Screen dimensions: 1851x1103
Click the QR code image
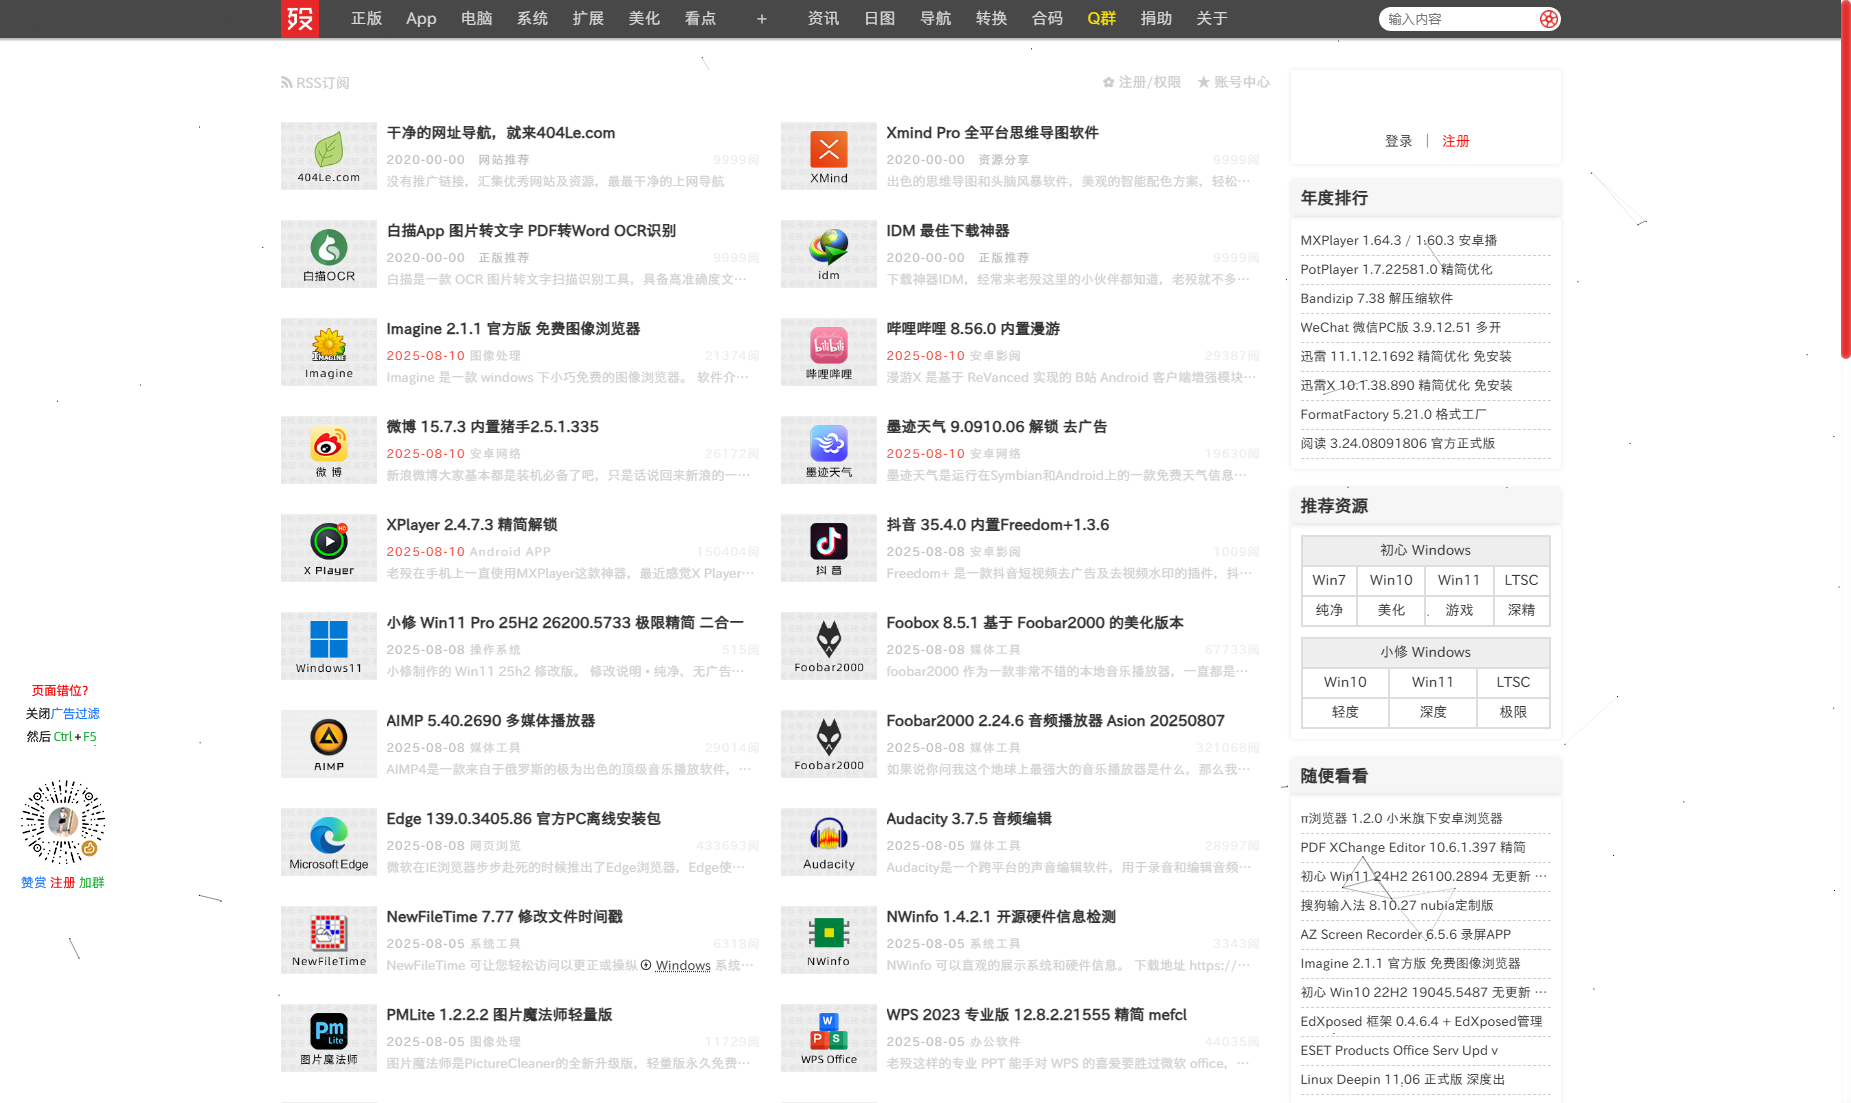pyautogui.click(x=63, y=822)
